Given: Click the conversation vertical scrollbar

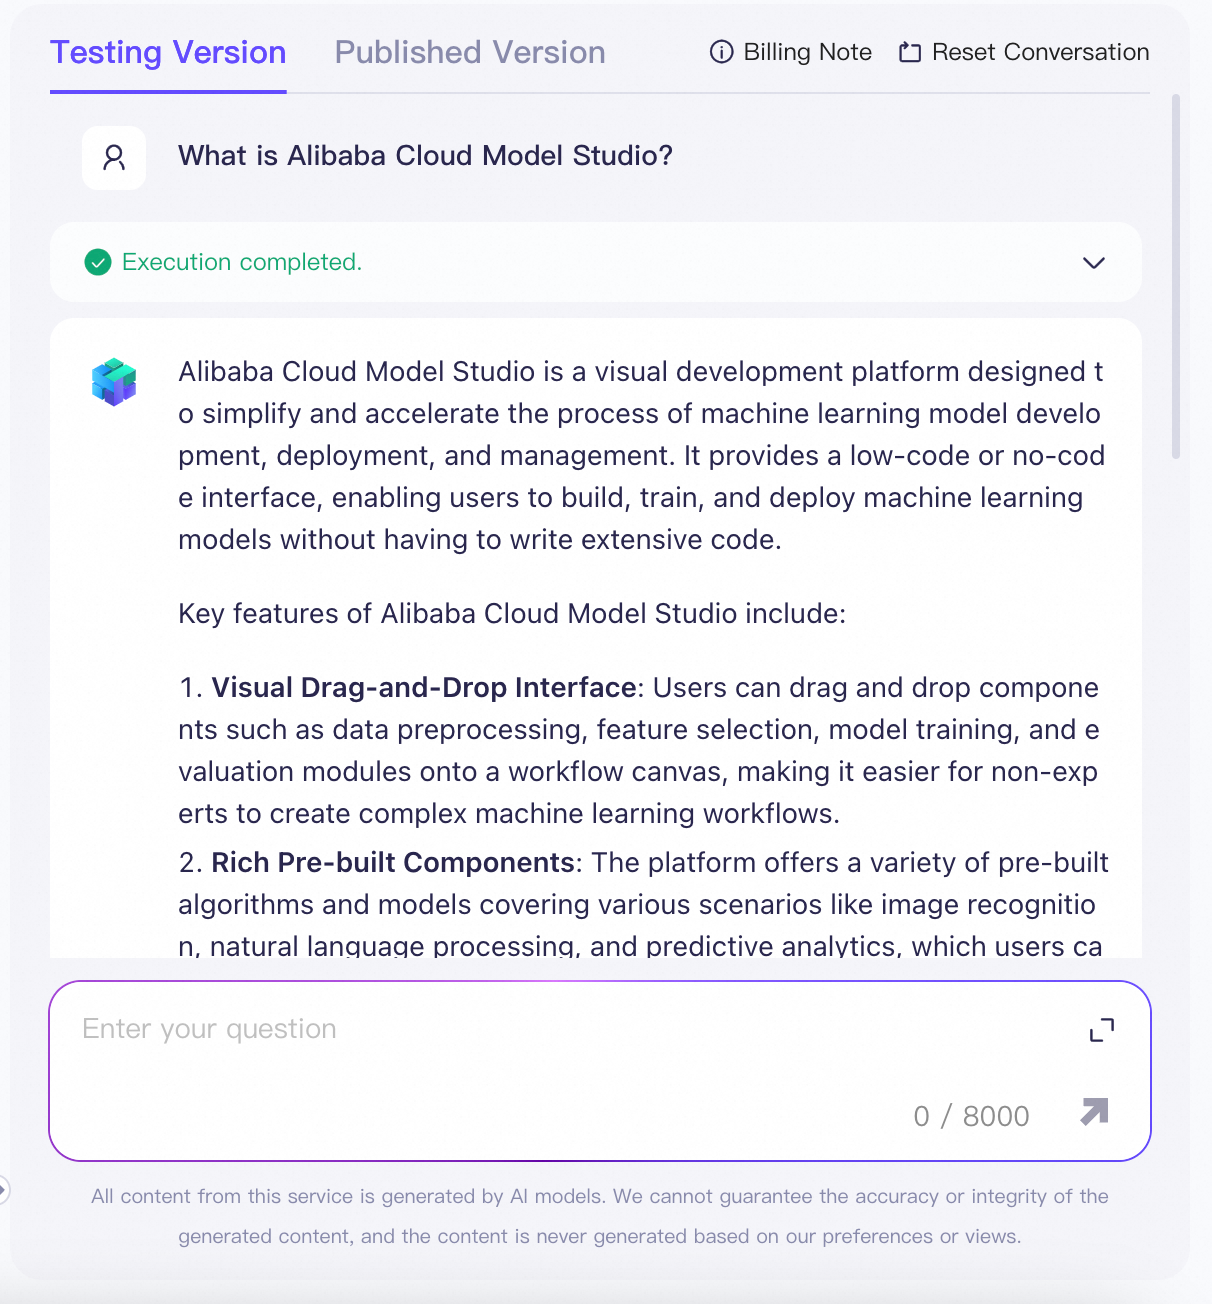Looking at the screenshot, I should (x=1176, y=277).
